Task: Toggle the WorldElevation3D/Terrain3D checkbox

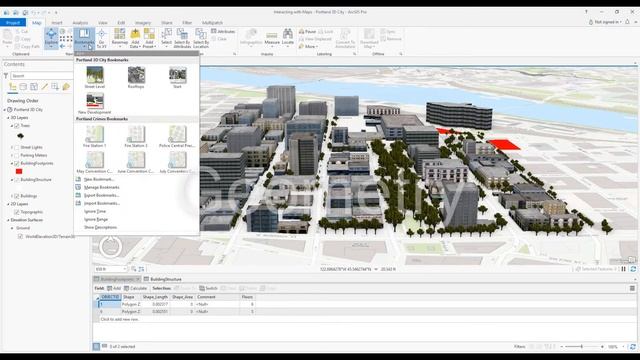Action: [20, 236]
